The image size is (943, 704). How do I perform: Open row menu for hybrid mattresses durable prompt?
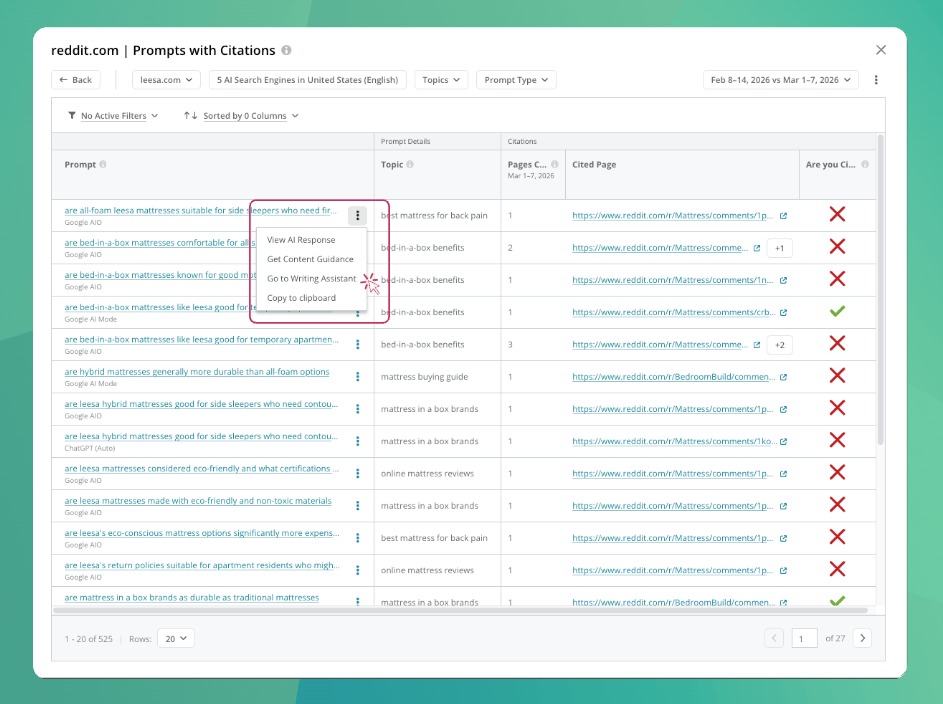(357, 377)
